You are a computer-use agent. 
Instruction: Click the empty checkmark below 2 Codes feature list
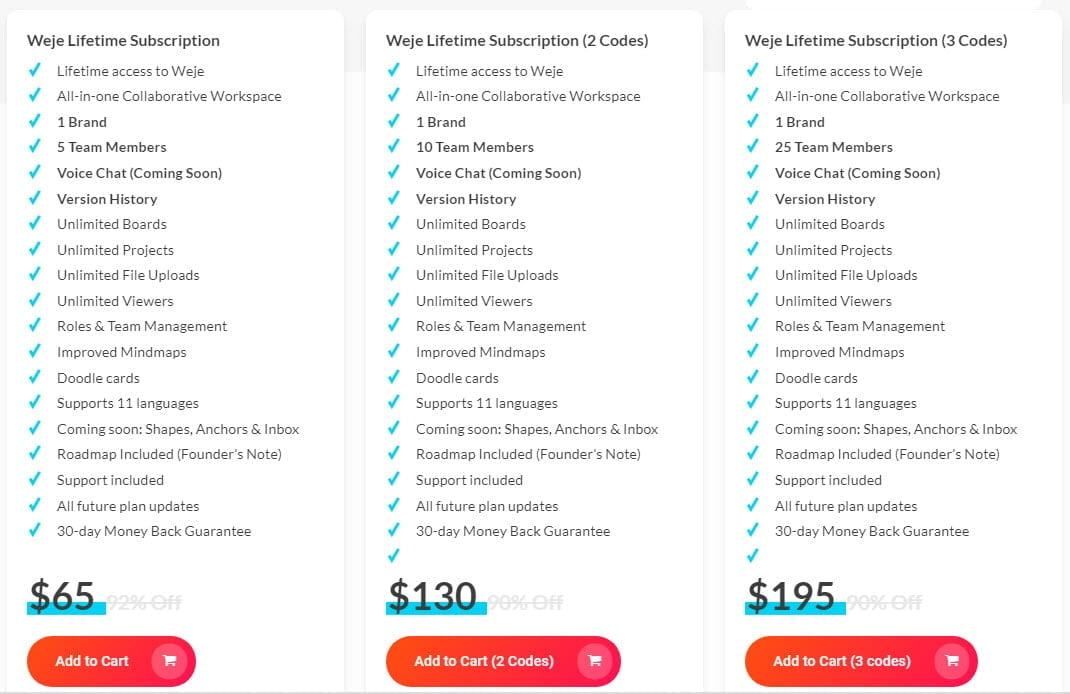(394, 556)
